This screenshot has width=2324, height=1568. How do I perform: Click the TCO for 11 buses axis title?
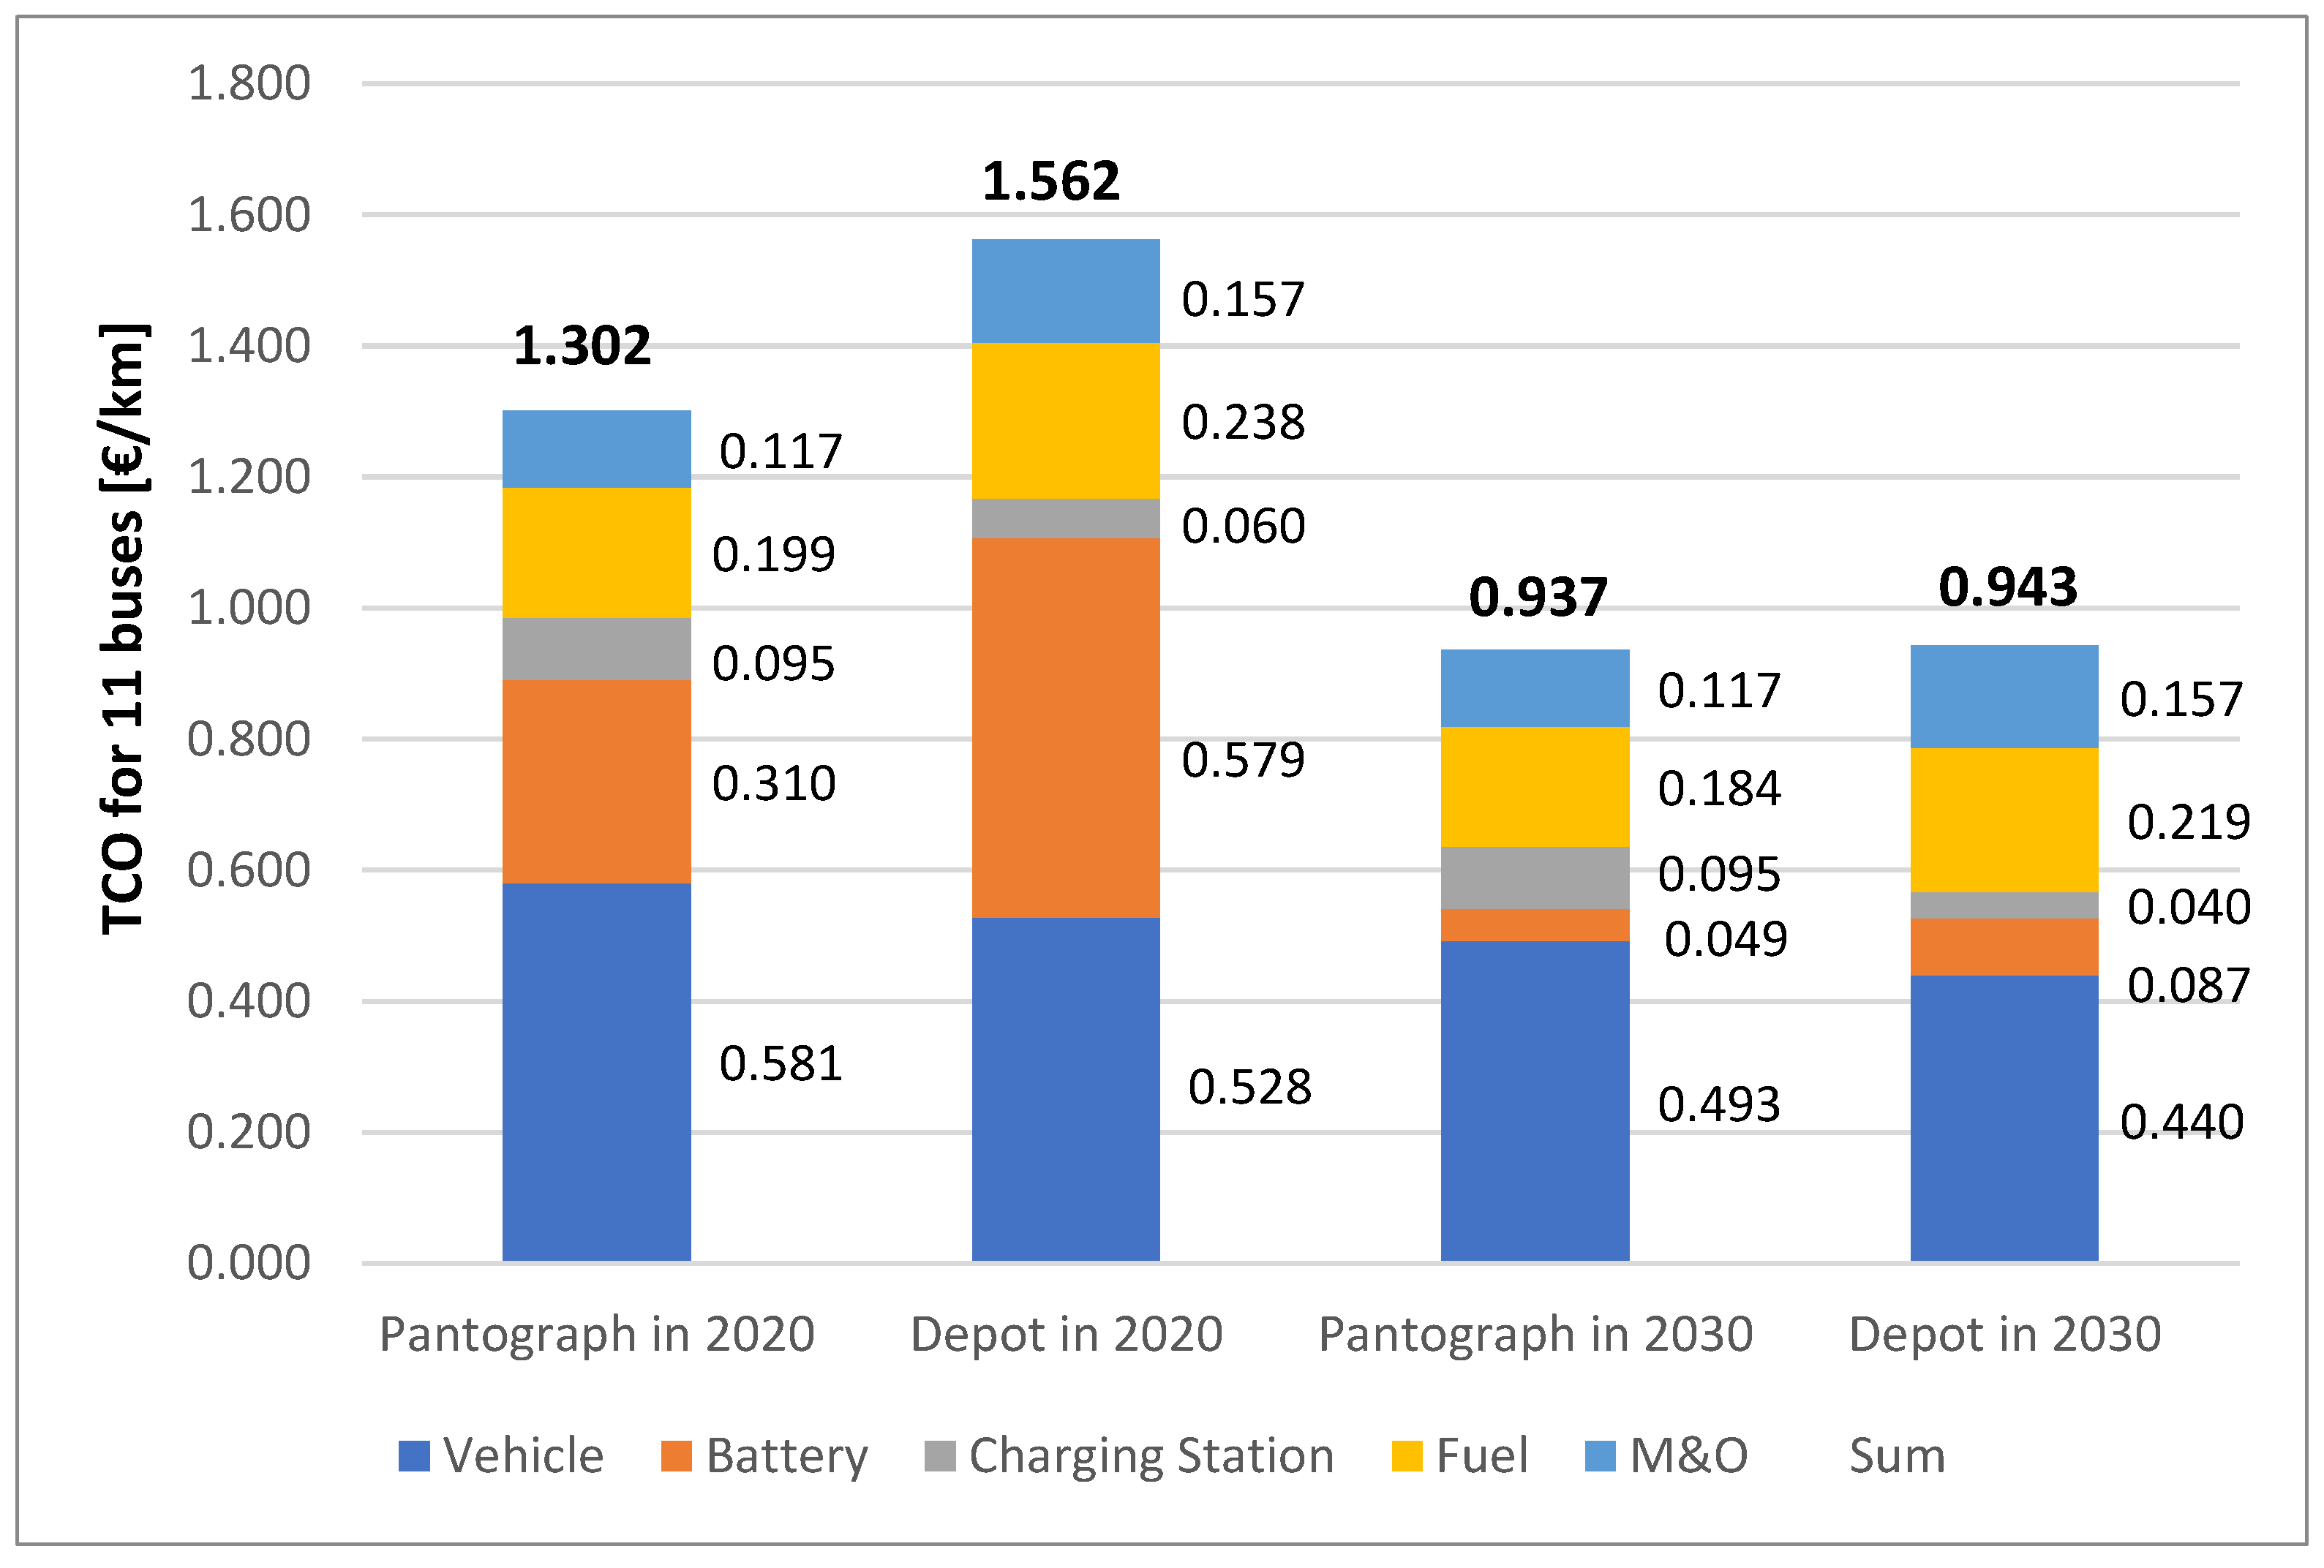tap(124, 630)
